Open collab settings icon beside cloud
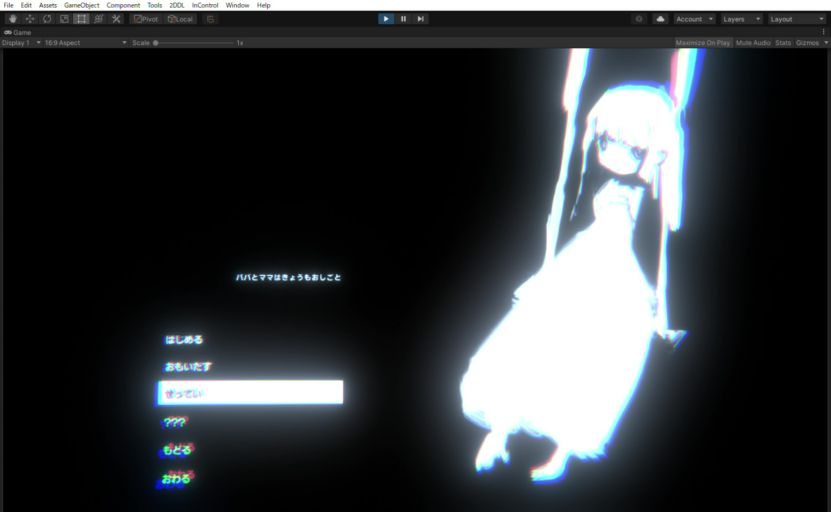The image size is (831, 512). coord(639,19)
